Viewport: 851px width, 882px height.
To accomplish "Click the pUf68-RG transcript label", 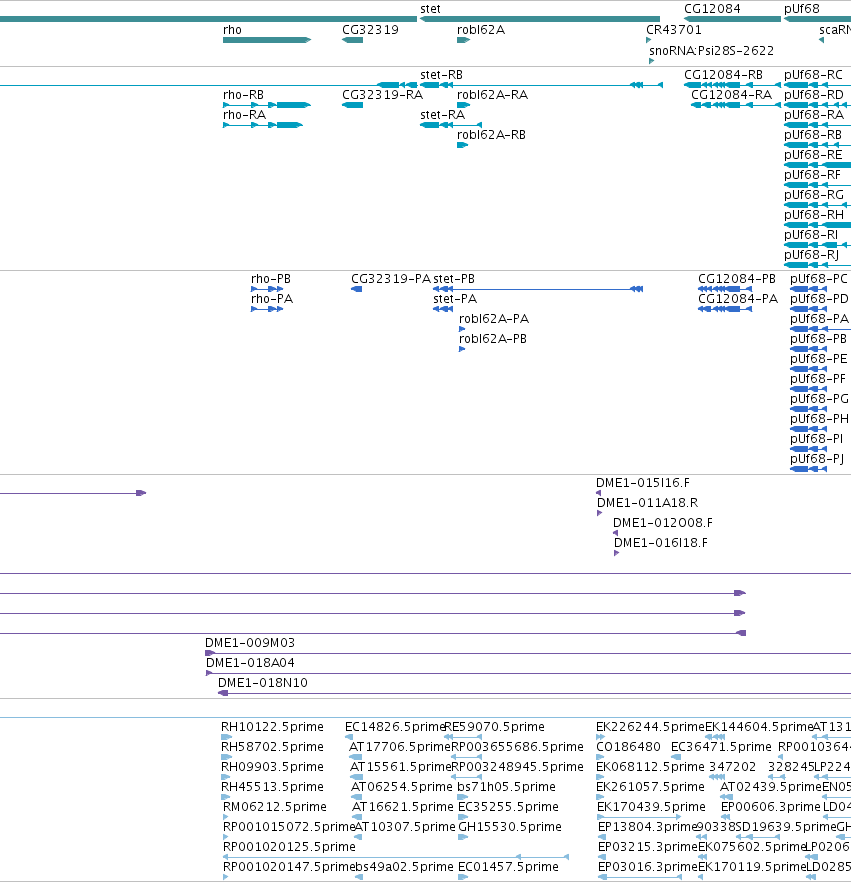I will [x=814, y=195].
